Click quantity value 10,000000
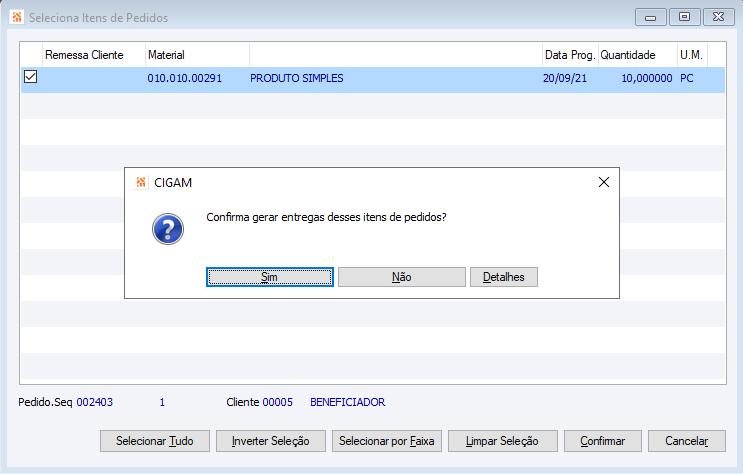Viewport: 743px width, 474px height. point(647,78)
